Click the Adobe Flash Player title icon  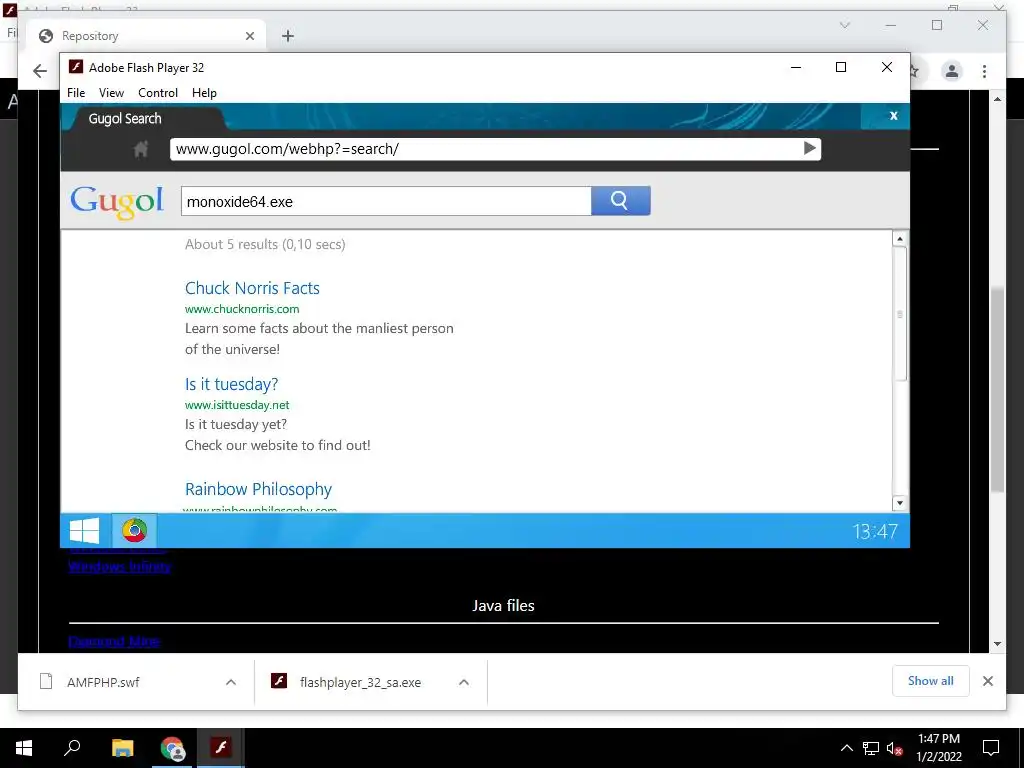76,67
